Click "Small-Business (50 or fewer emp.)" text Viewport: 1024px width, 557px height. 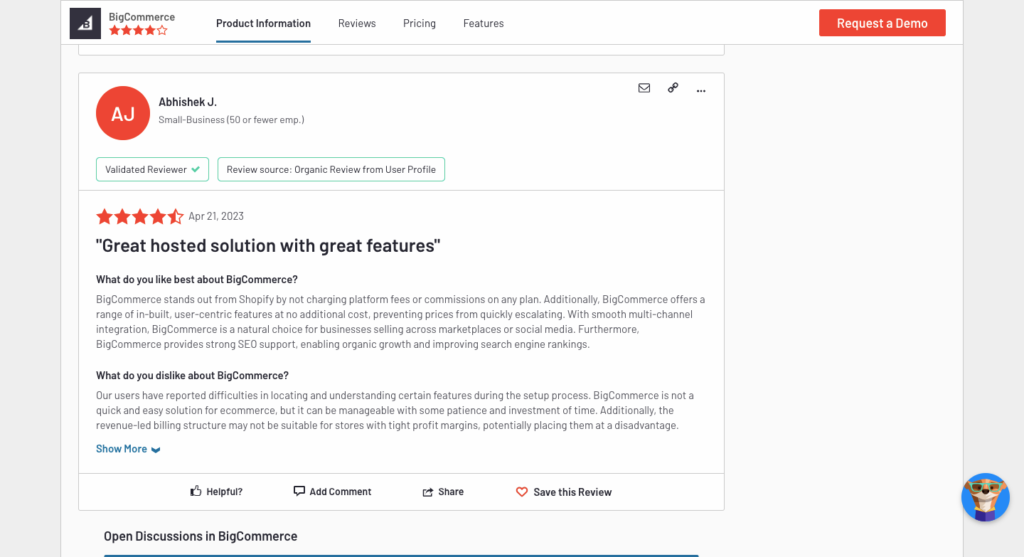point(231,119)
